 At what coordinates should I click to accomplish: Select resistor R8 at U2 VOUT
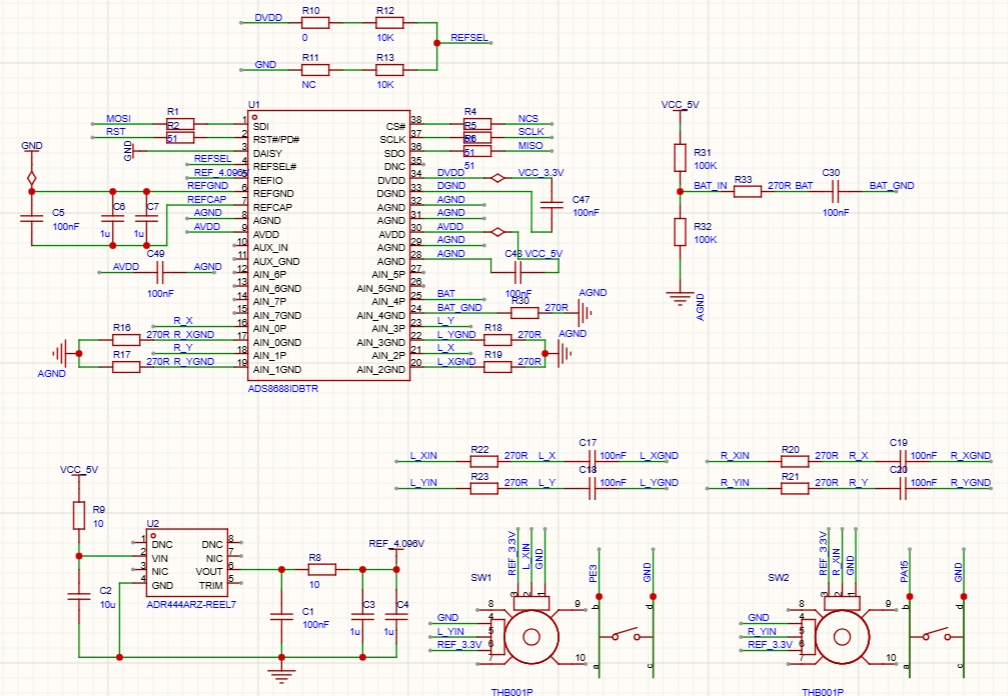(322, 569)
